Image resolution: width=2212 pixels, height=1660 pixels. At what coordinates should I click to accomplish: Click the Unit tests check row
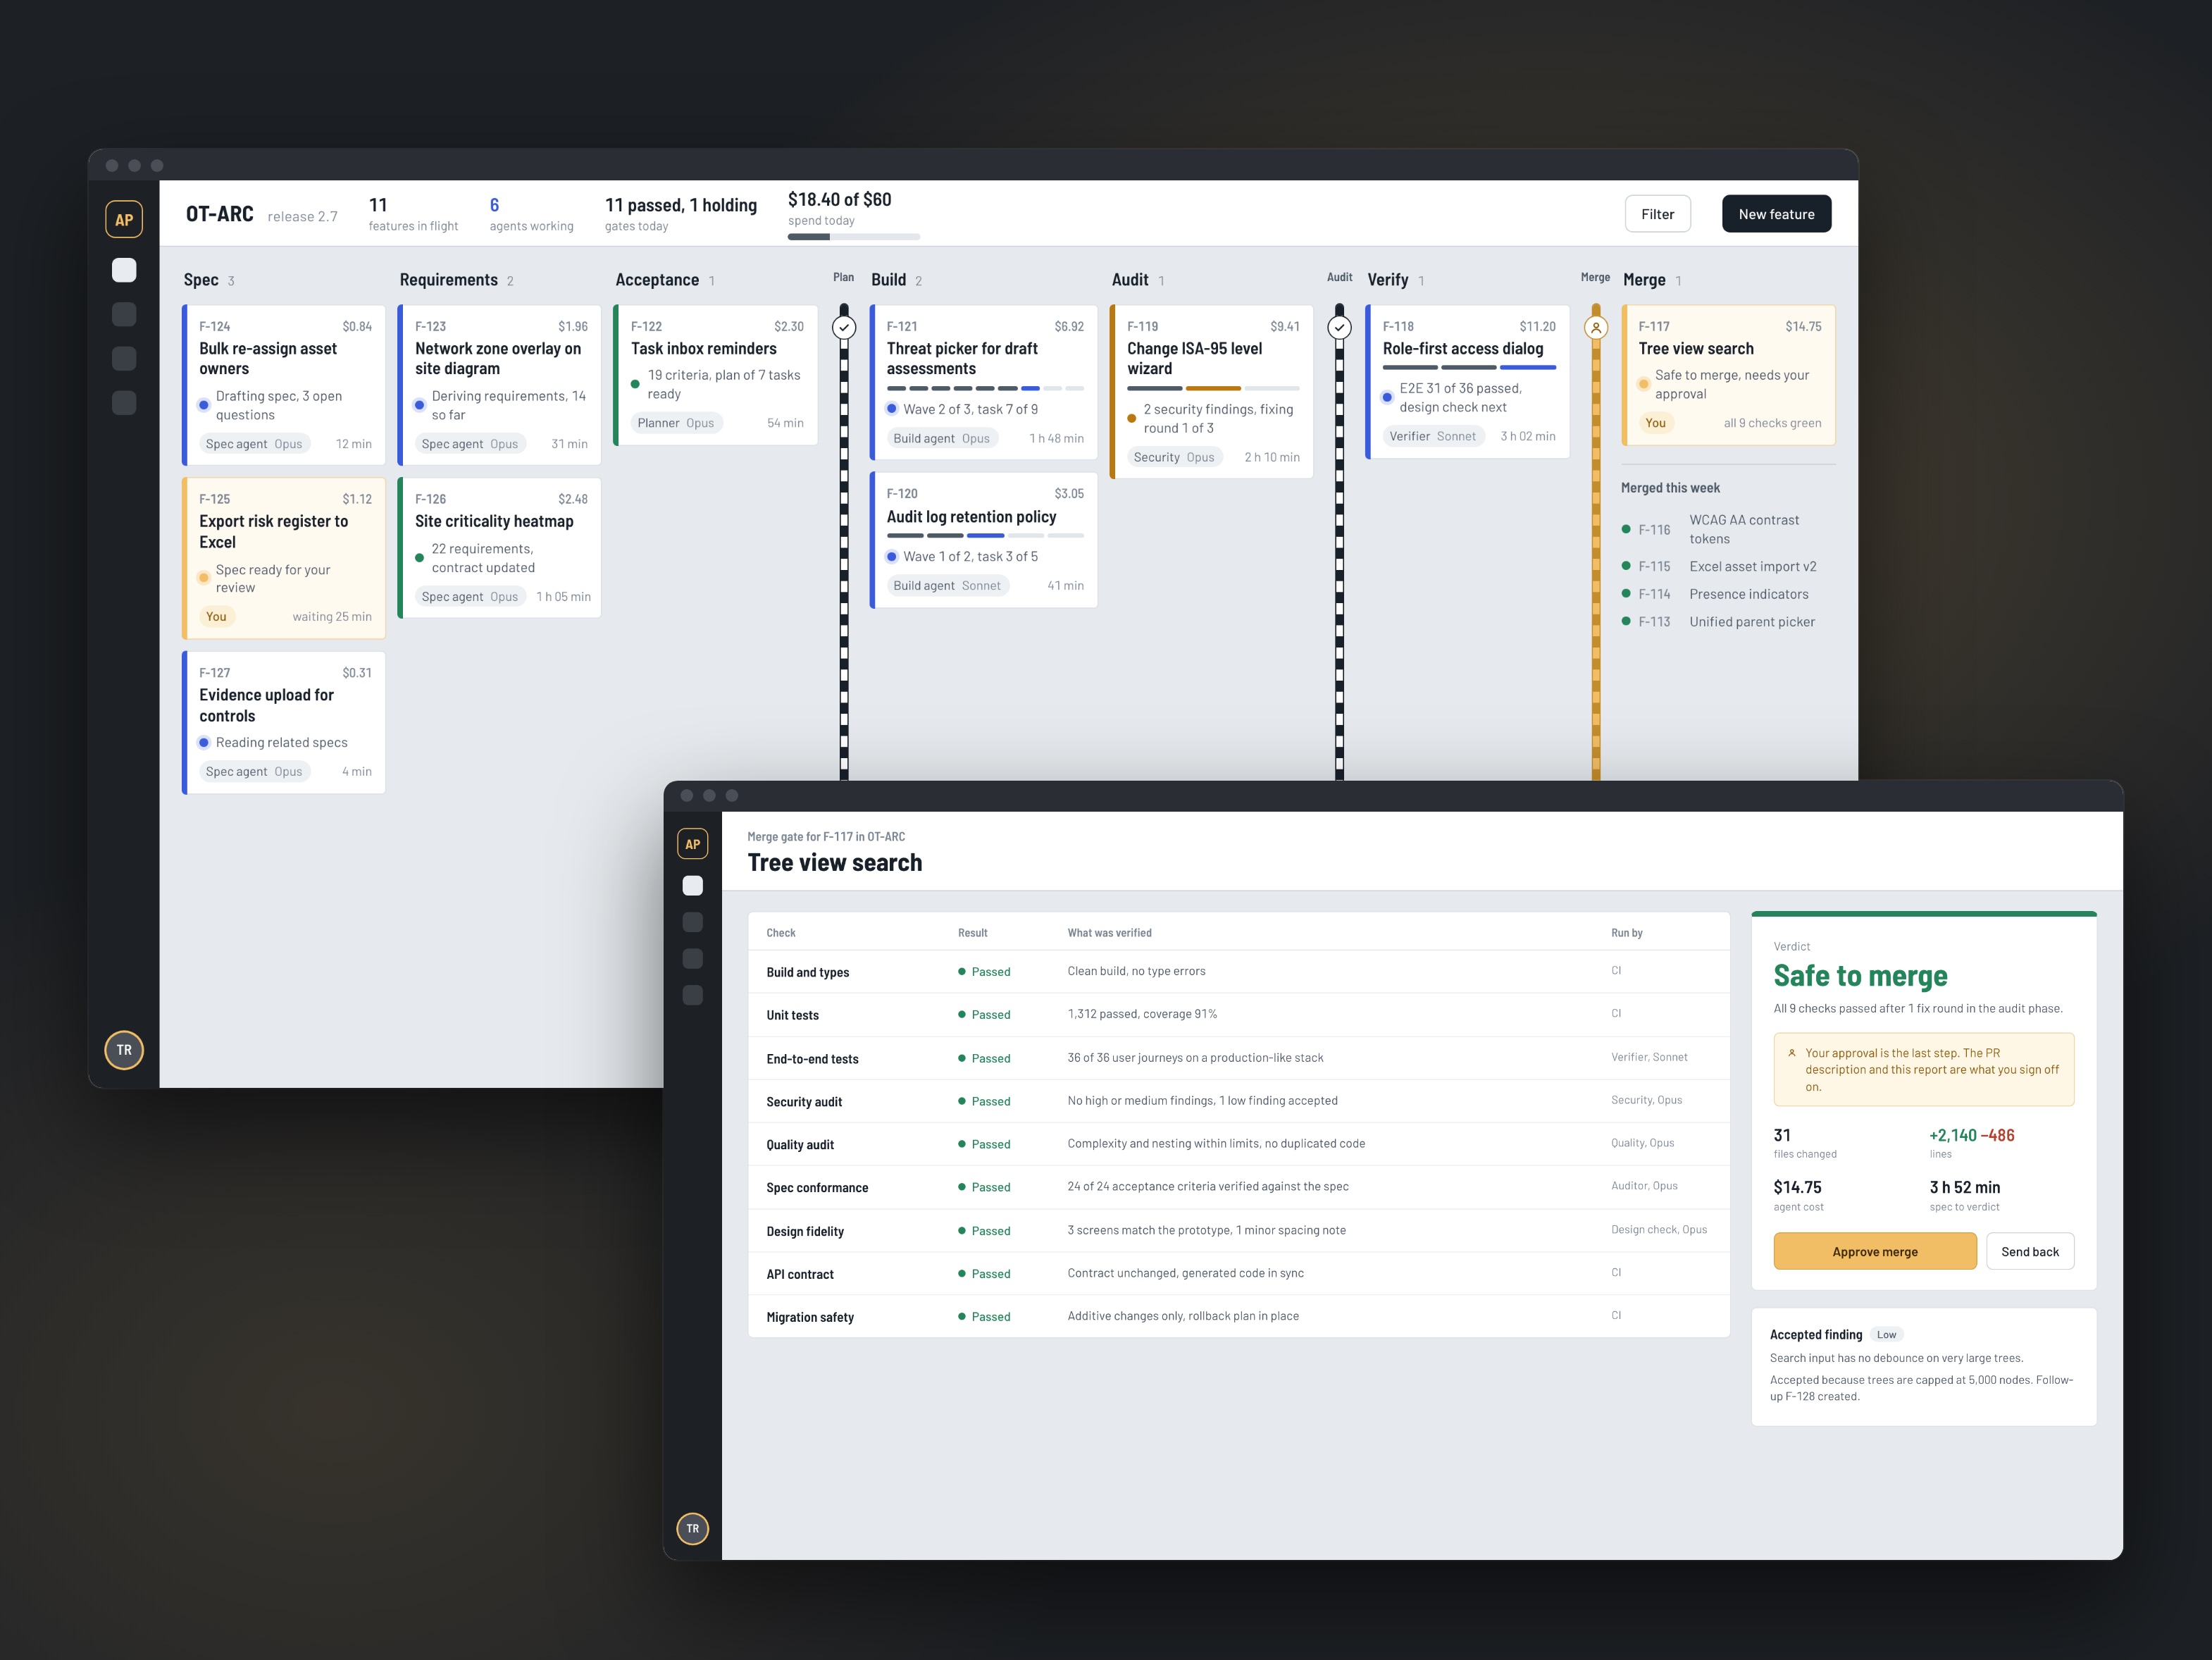(1238, 1014)
